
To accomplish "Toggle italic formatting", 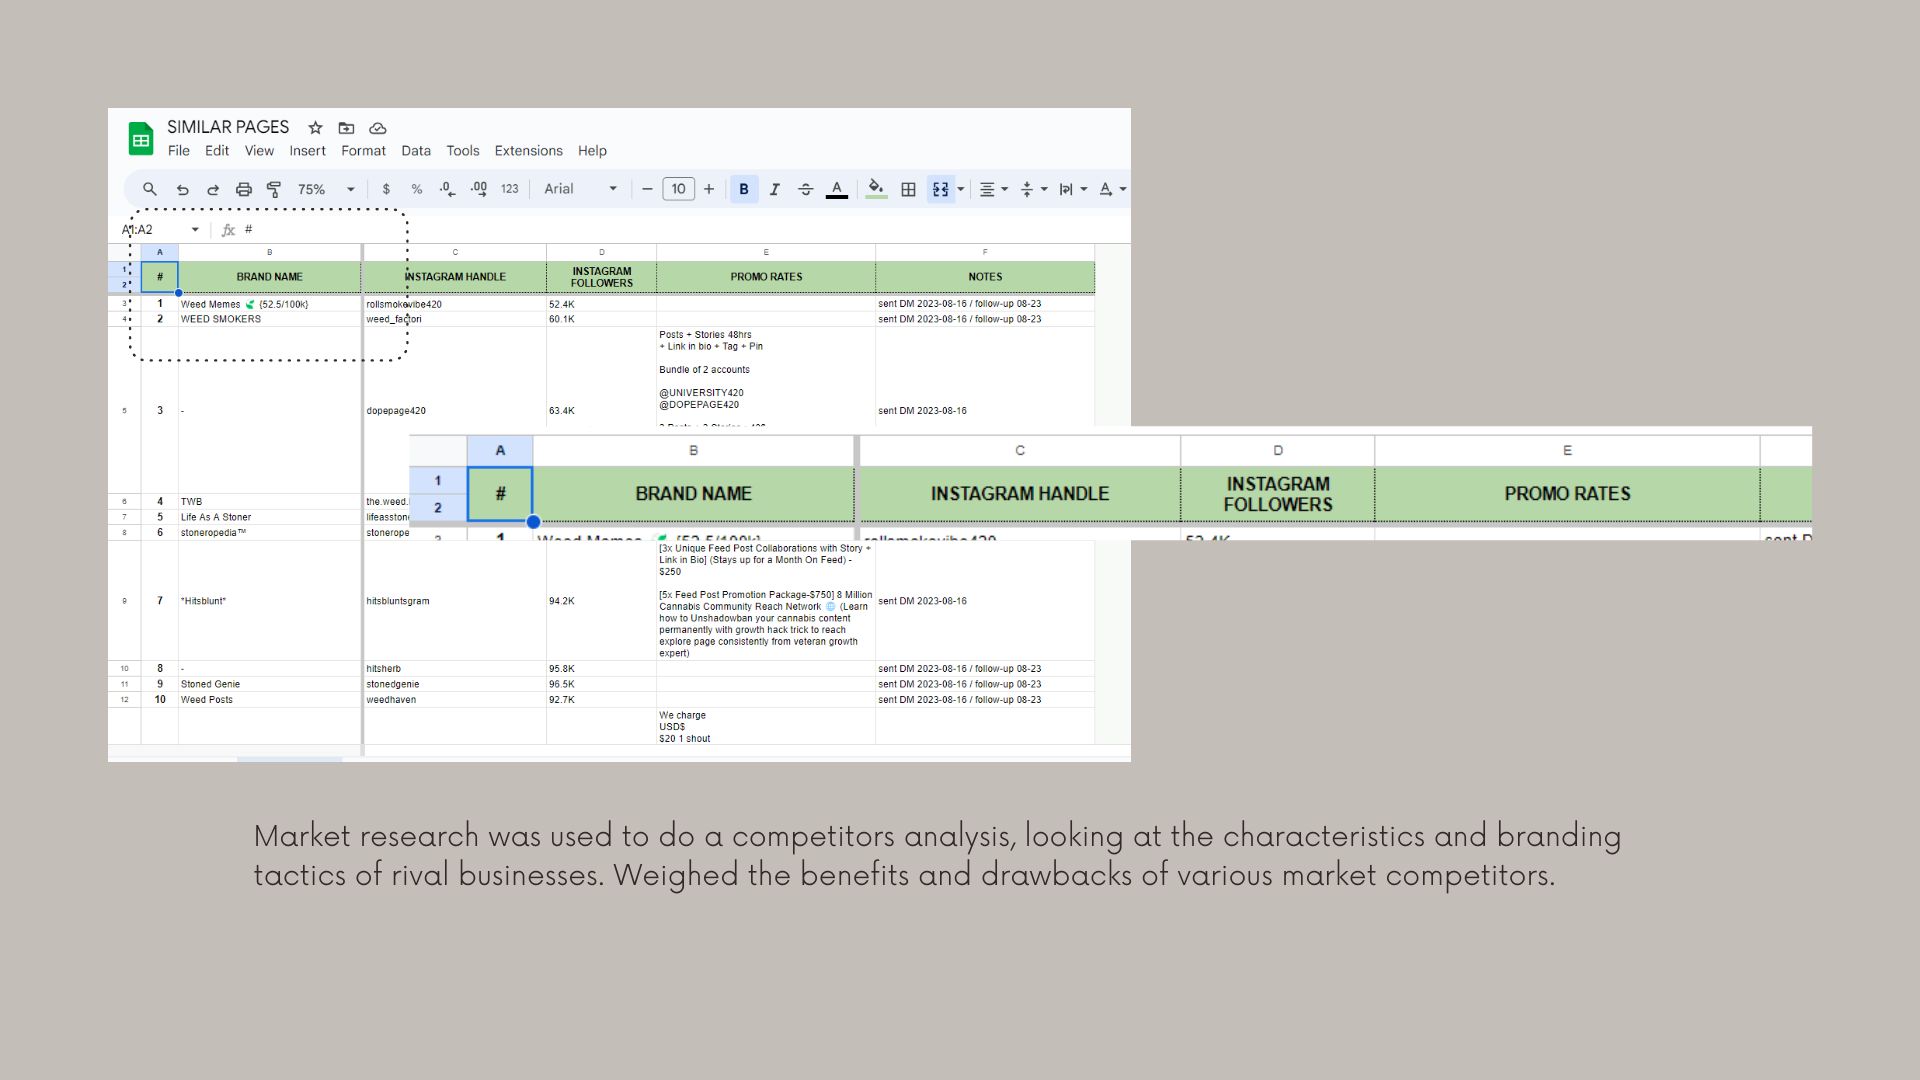I will (x=774, y=189).
